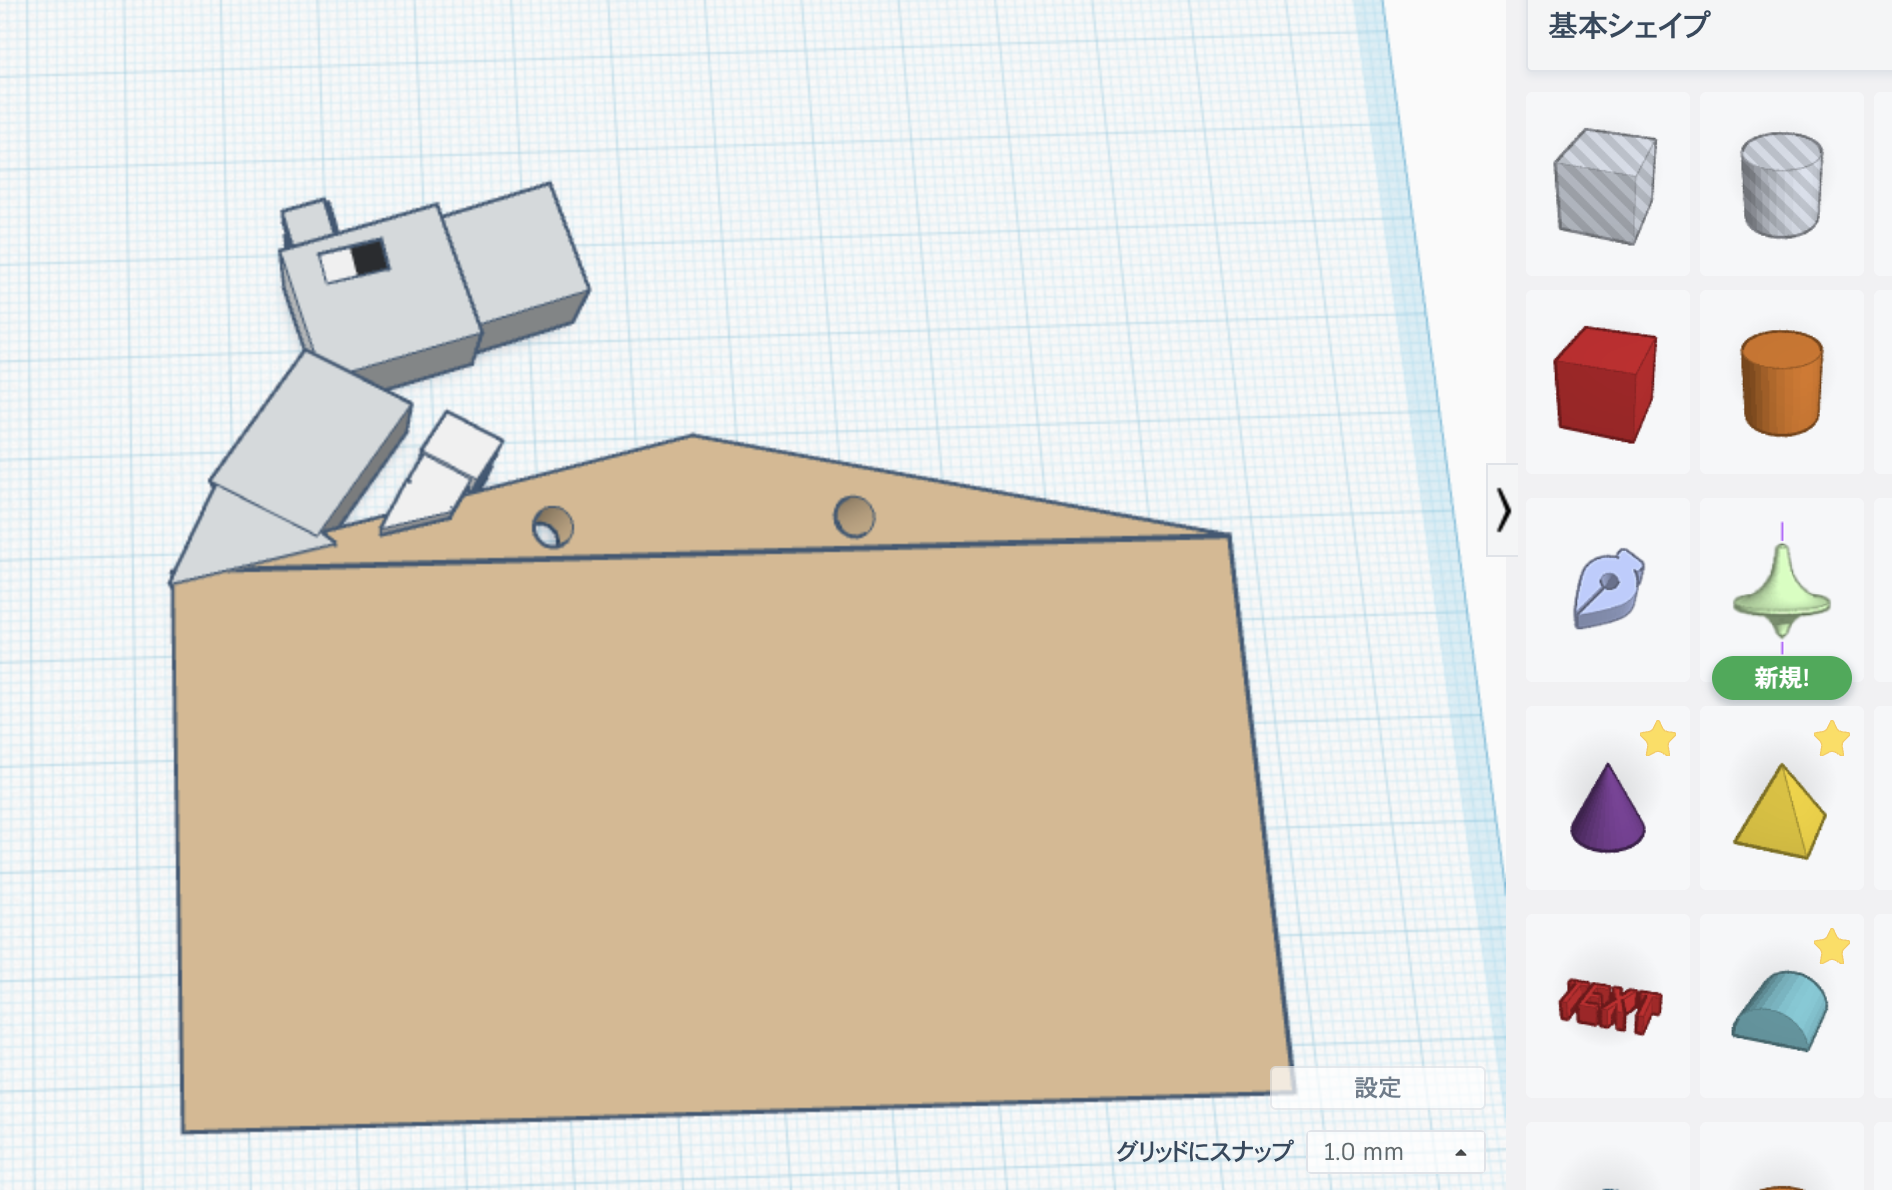Select the teal round roof shape
Screen dimensions: 1892x1190
tap(1780, 1010)
